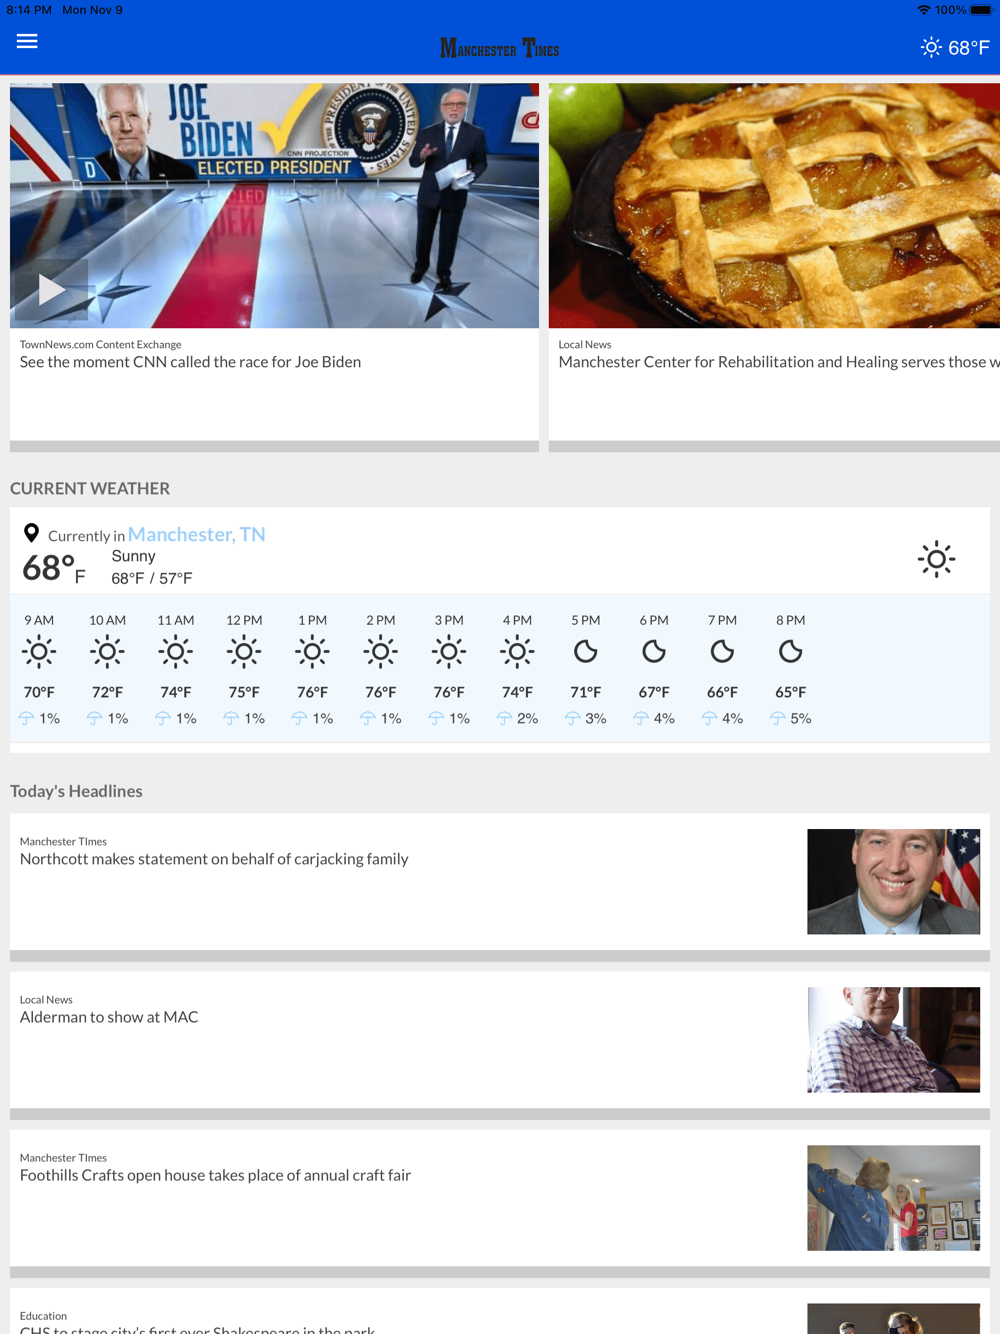Screen dimensions: 1000x1334
Task: Tap the map pin location icon
Action: [32, 533]
